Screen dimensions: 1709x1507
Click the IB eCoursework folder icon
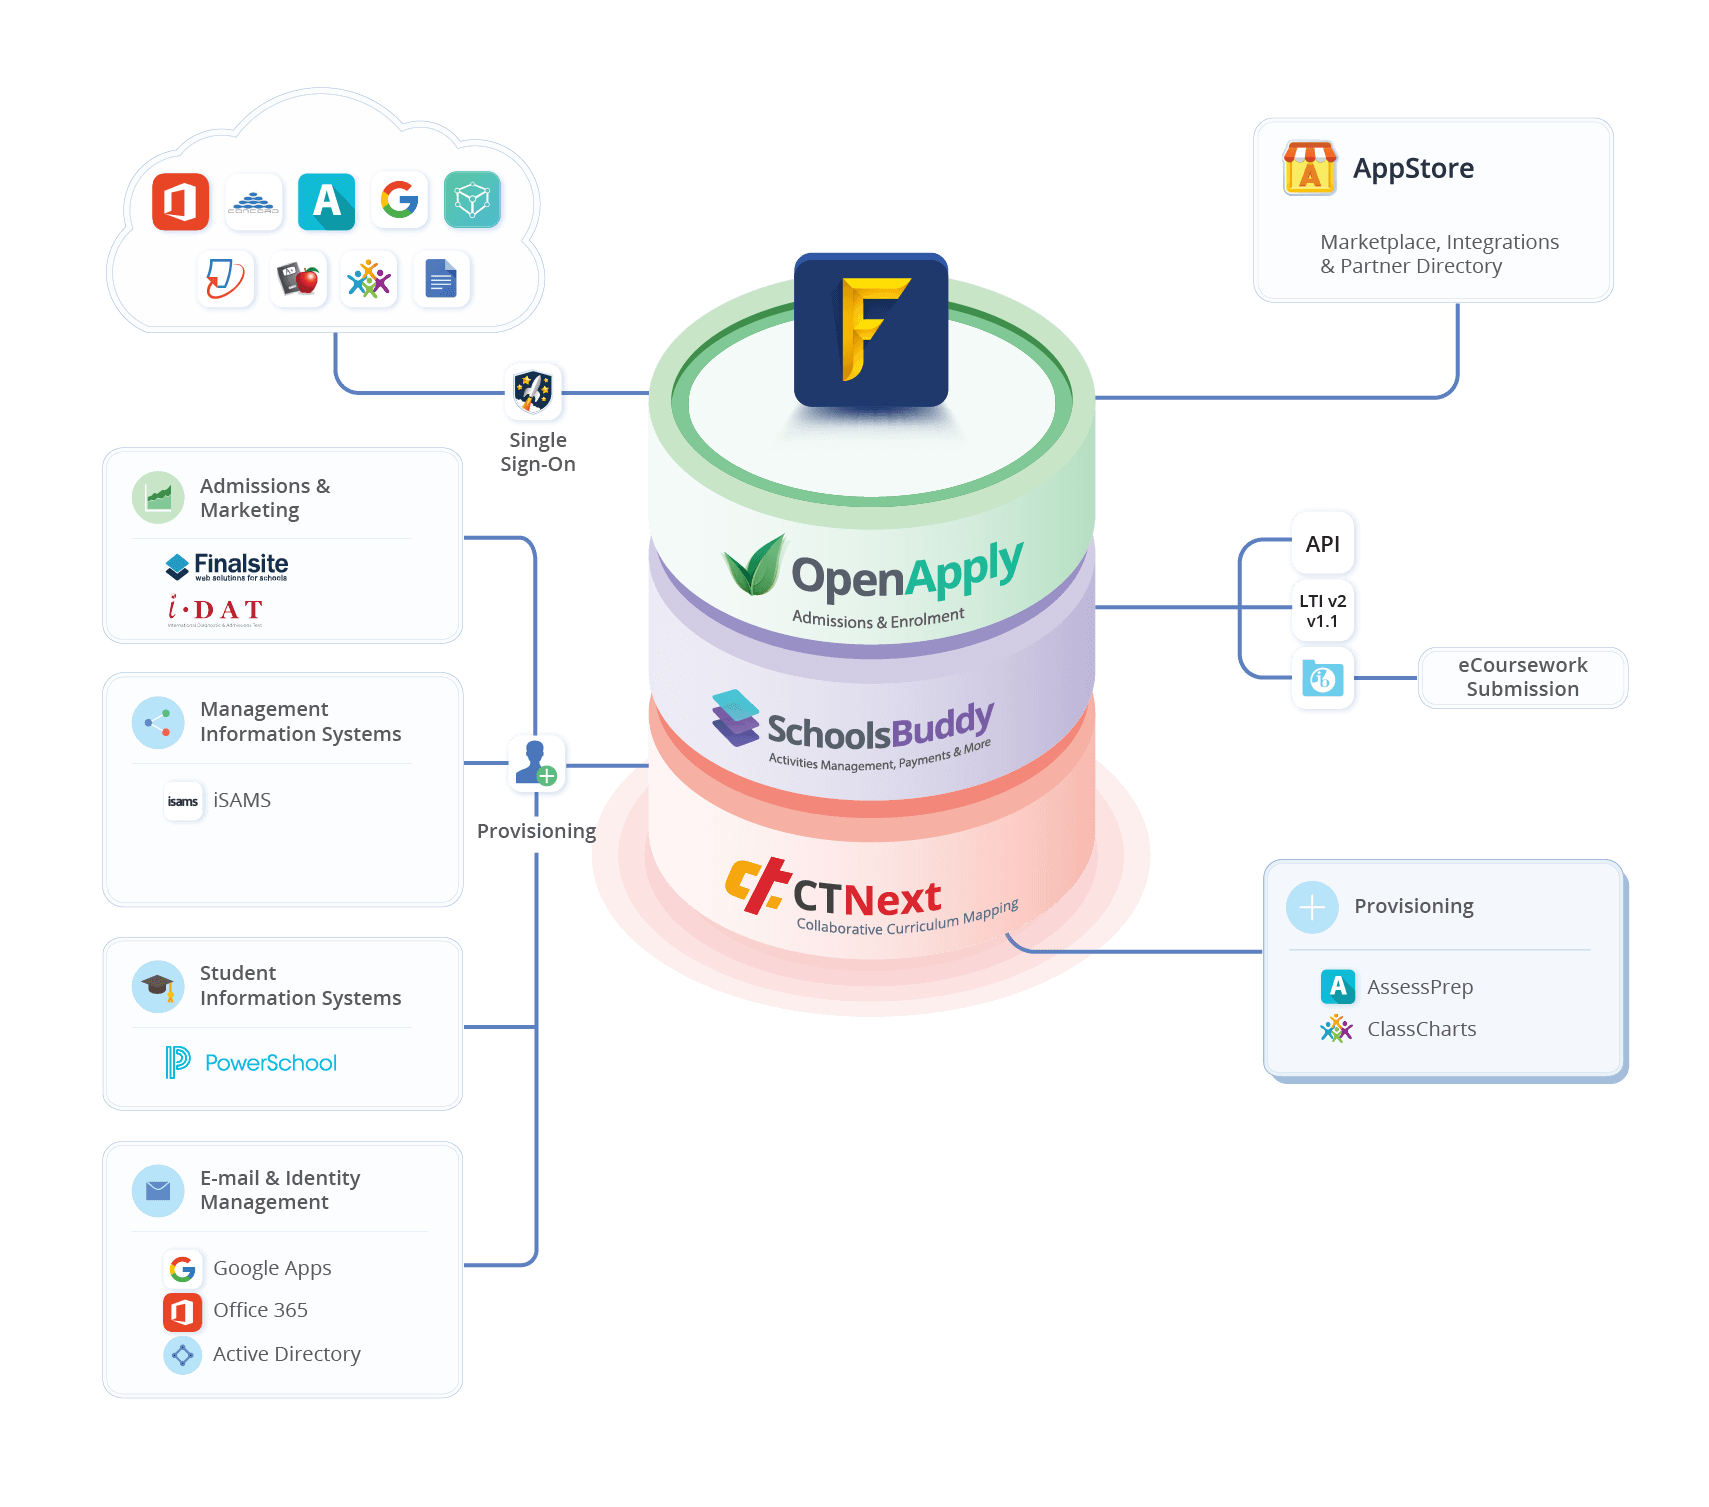point(1323,679)
